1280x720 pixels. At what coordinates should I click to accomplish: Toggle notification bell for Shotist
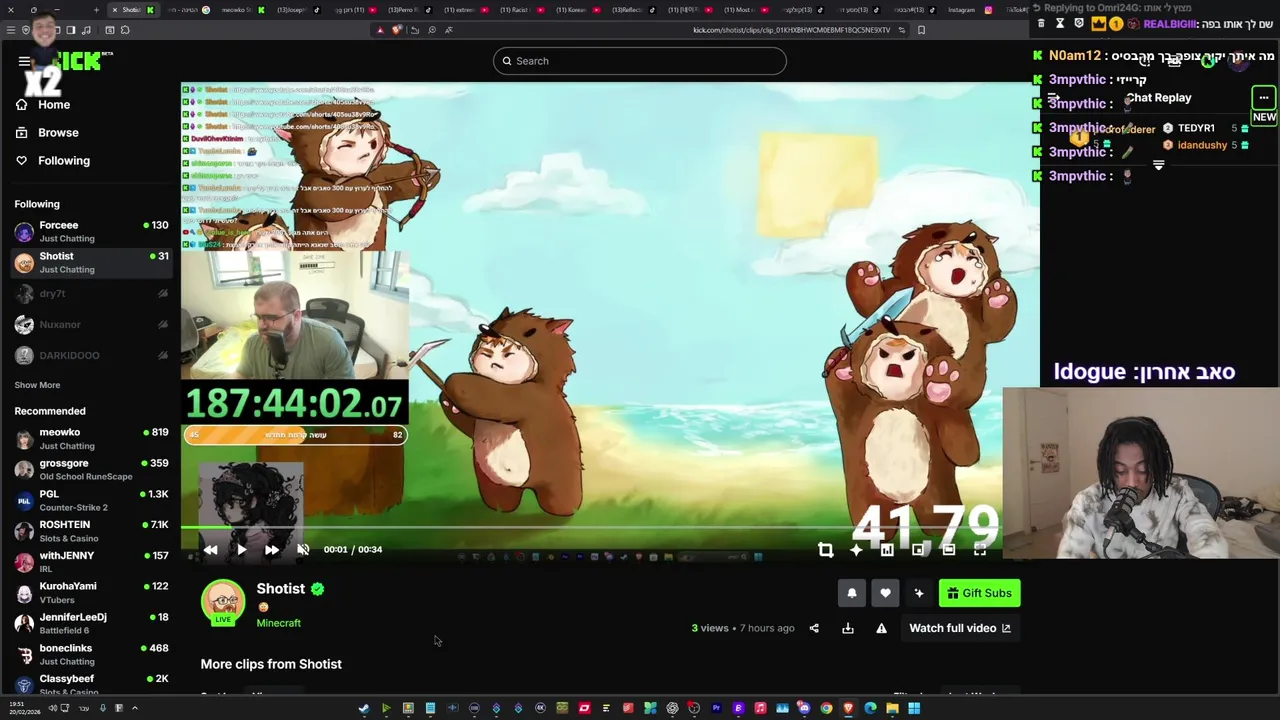[x=852, y=593]
